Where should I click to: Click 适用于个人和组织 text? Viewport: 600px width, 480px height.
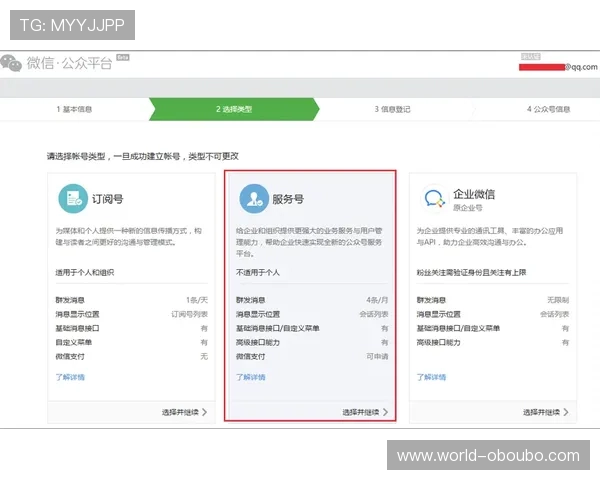point(85,273)
